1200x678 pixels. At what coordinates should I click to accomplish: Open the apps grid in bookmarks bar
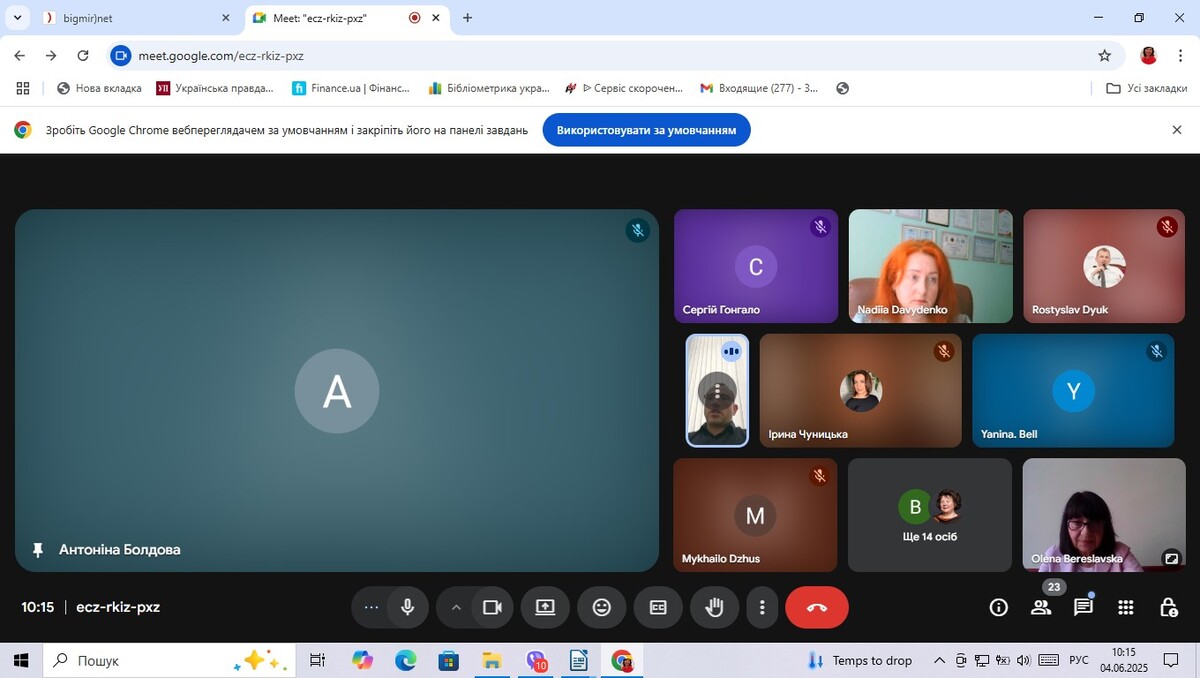coord(23,88)
